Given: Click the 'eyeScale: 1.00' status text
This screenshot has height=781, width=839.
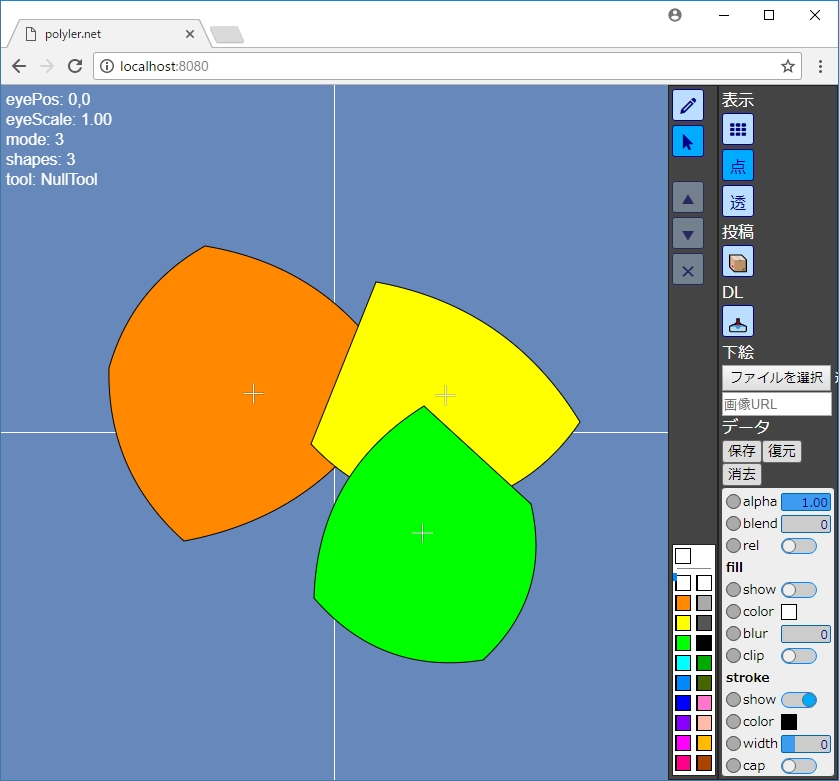Looking at the screenshot, I should point(59,119).
